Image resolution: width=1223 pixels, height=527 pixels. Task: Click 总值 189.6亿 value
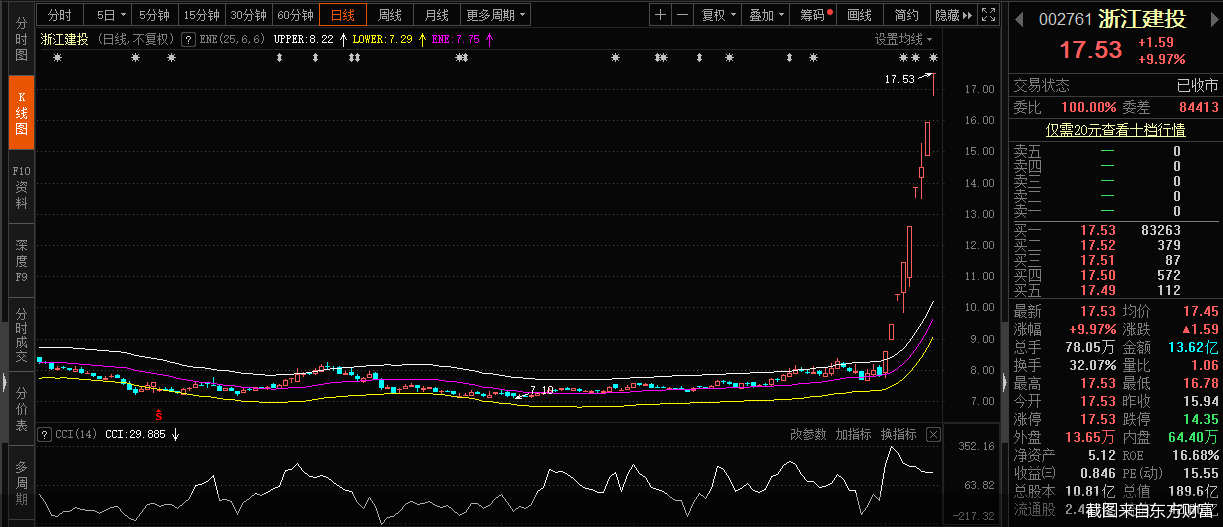[x=1194, y=491]
